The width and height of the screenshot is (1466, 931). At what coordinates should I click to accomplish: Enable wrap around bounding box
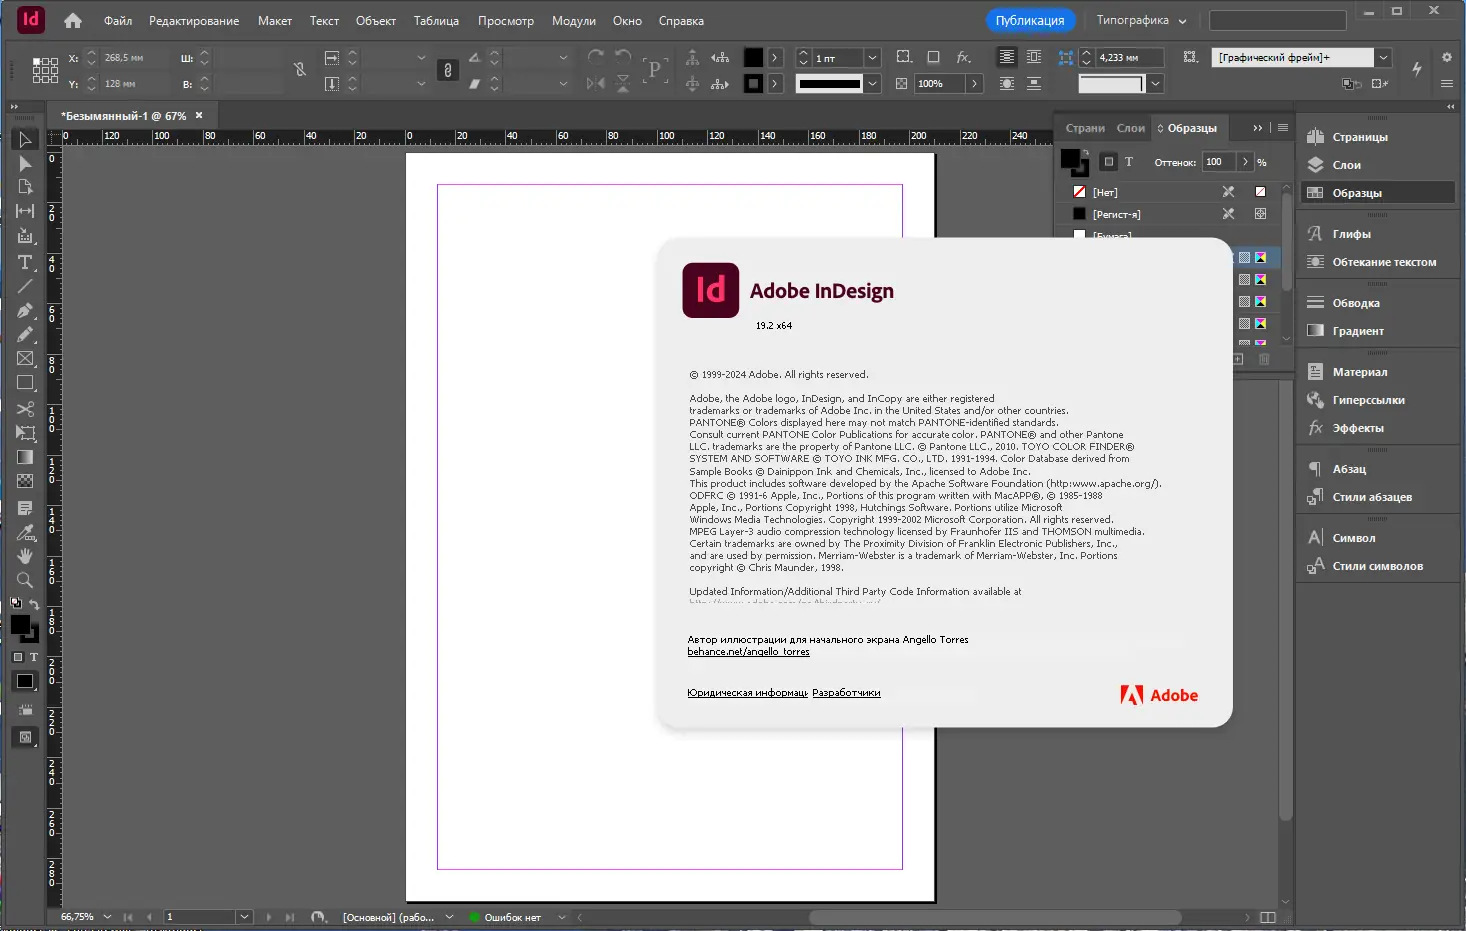[1034, 57]
